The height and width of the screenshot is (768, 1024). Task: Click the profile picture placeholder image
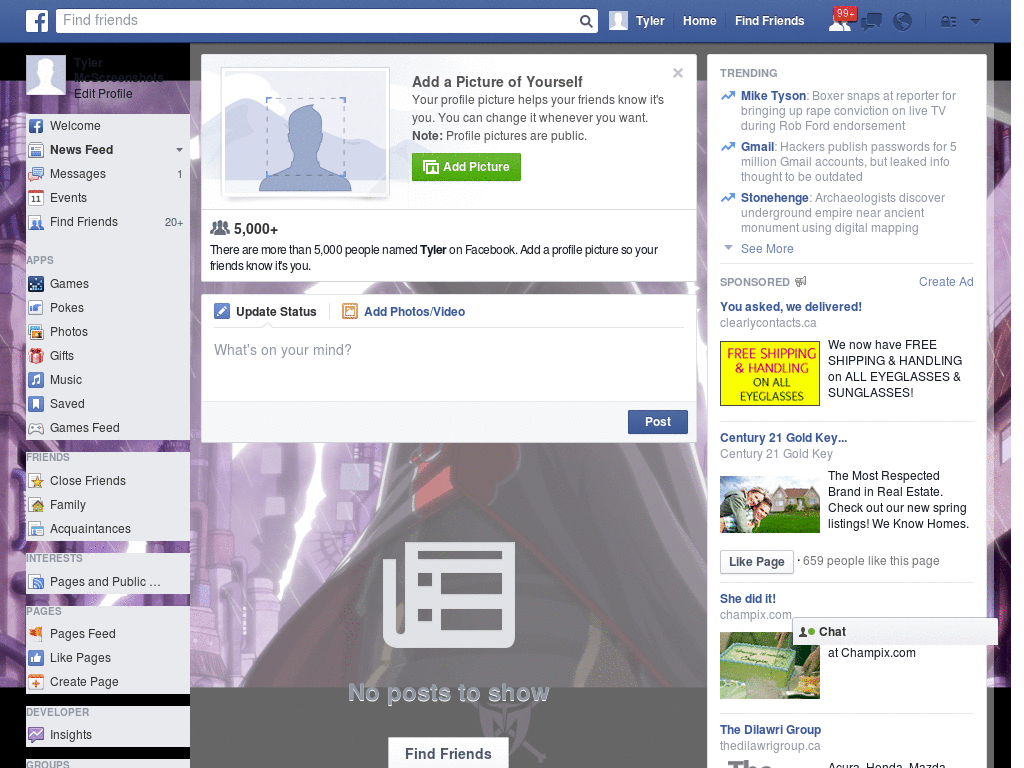point(306,133)
